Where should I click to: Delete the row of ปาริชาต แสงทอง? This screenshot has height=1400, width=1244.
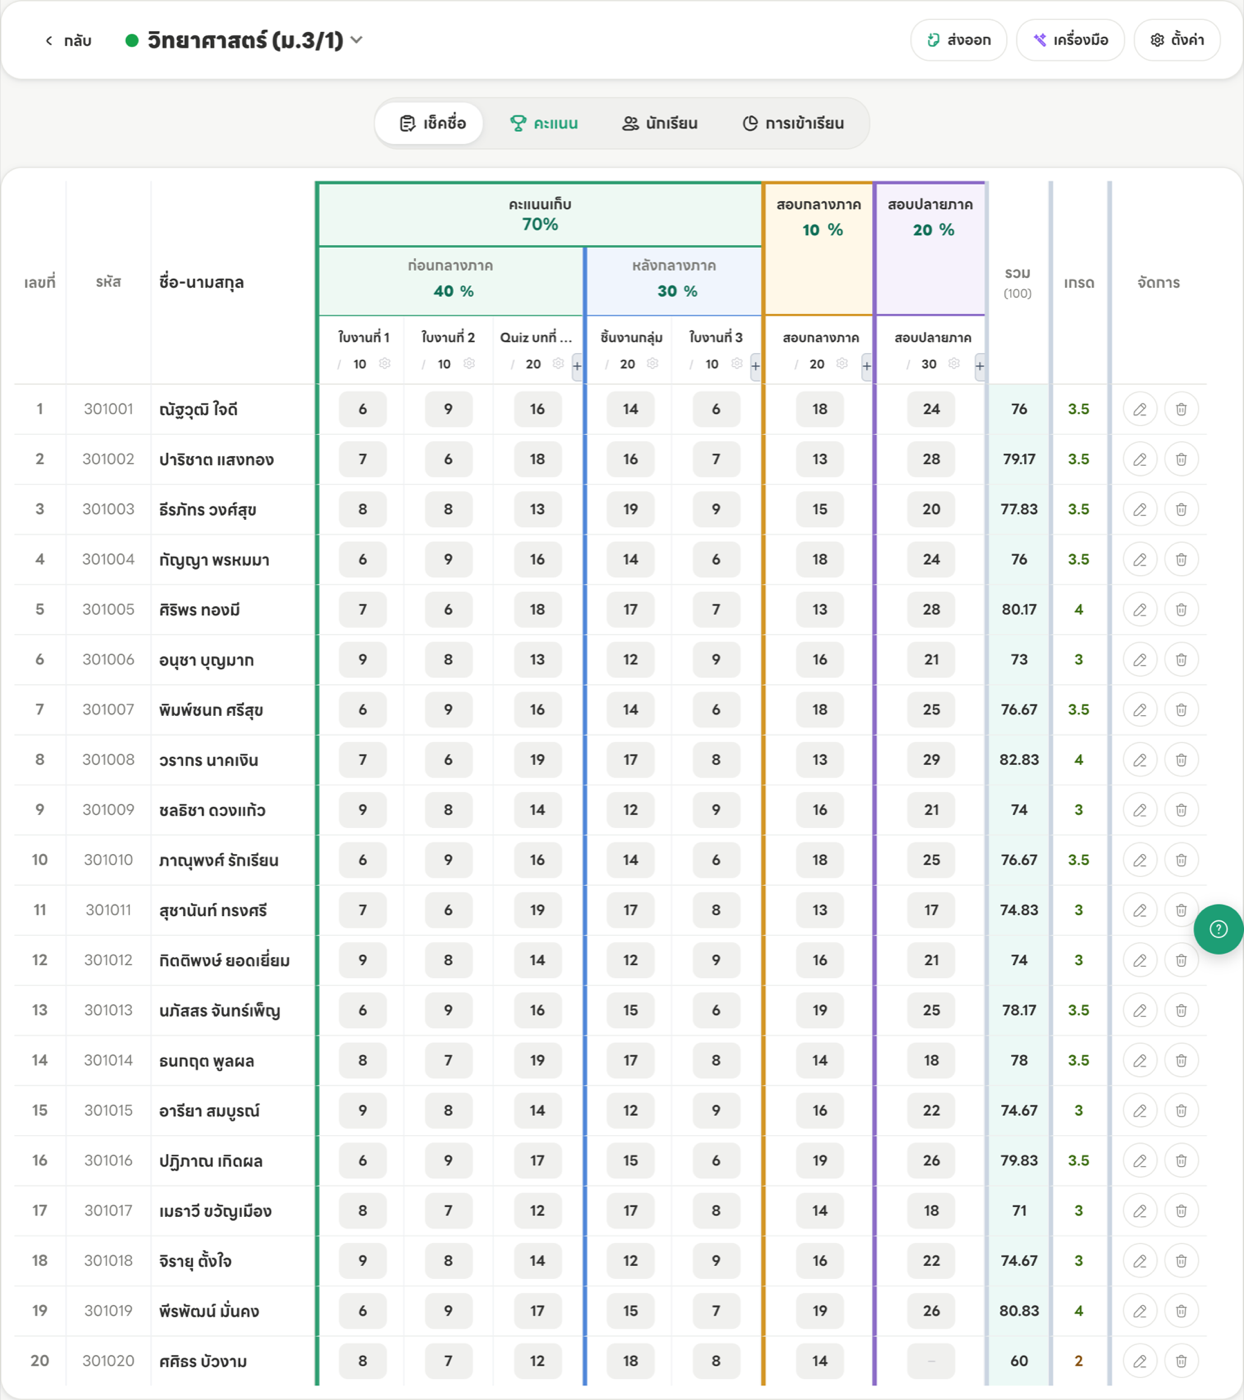(x=1181, y=459)
